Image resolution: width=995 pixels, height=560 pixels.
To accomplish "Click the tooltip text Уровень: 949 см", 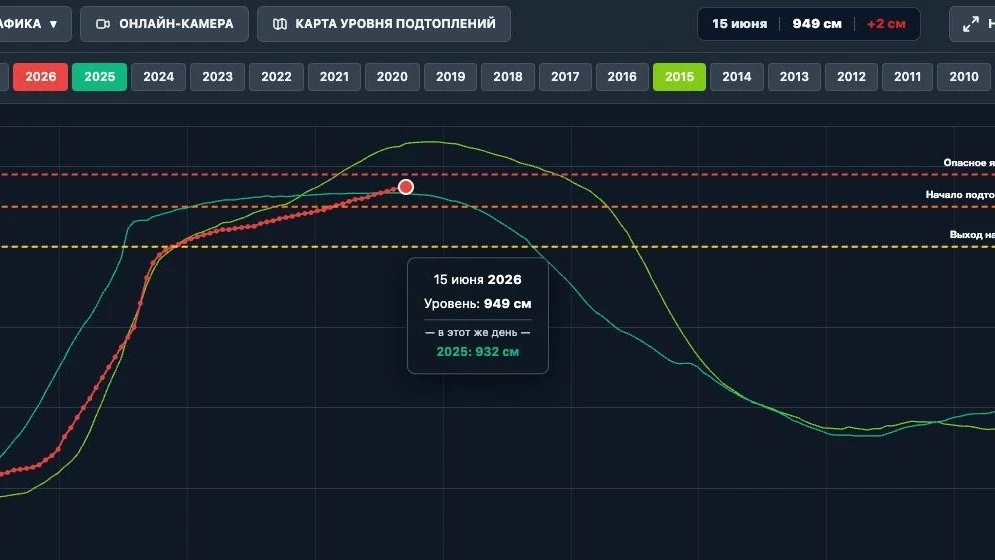I will click(x=478, y=303).
